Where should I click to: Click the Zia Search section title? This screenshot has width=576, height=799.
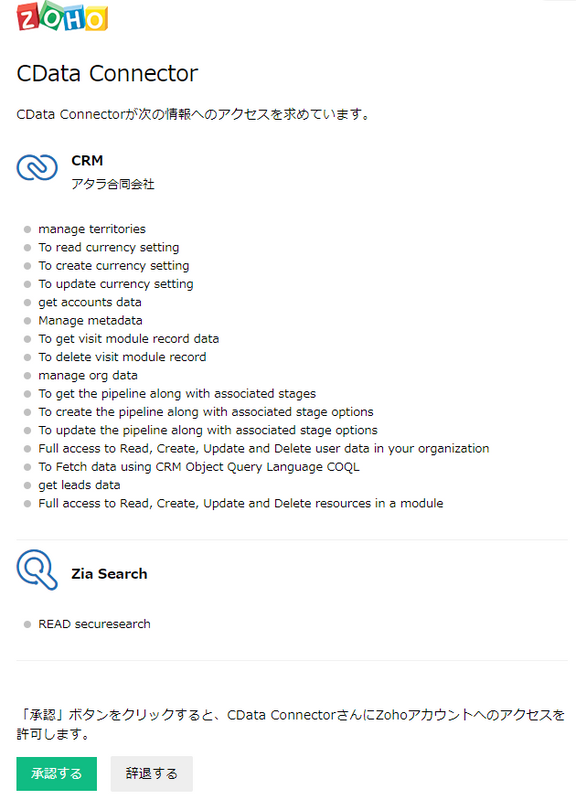[109, 574]
